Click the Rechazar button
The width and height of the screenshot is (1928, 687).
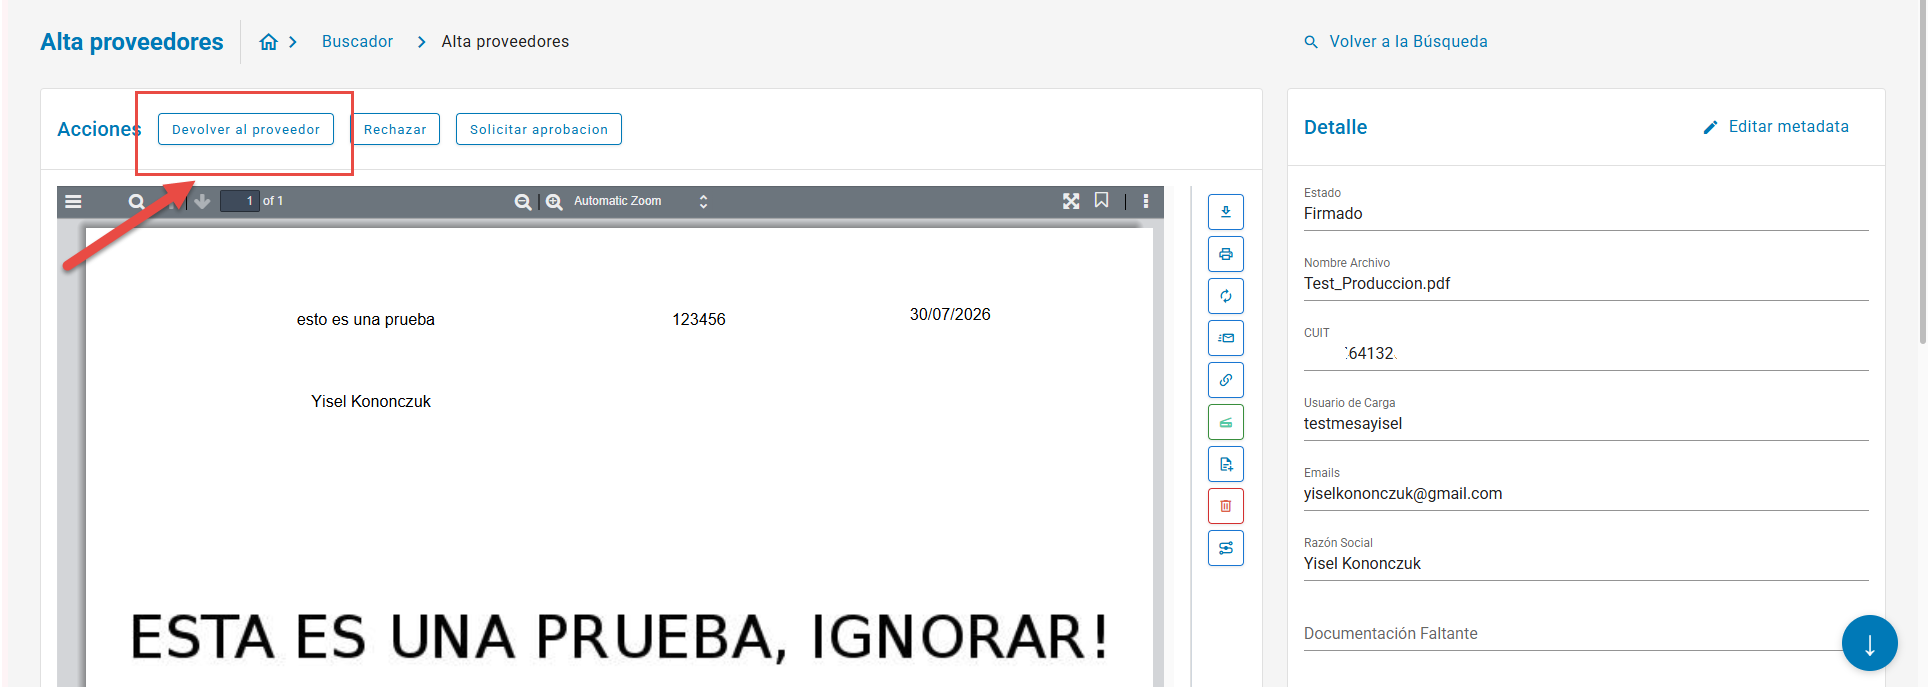pyautogui.click(x=395, y=129)
